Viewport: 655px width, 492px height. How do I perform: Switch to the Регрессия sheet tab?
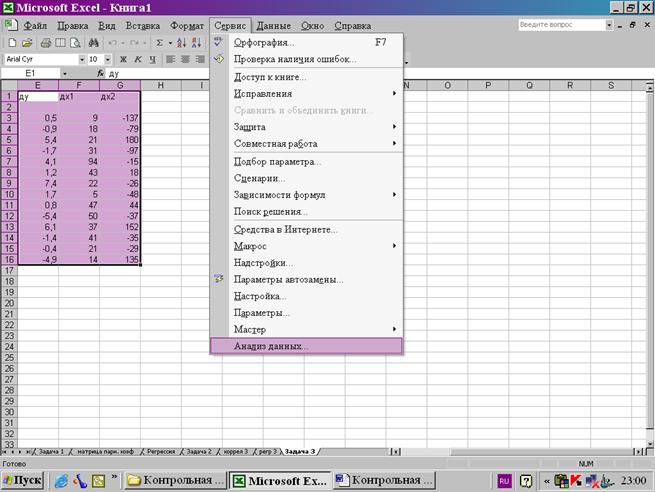pos(161,451)
